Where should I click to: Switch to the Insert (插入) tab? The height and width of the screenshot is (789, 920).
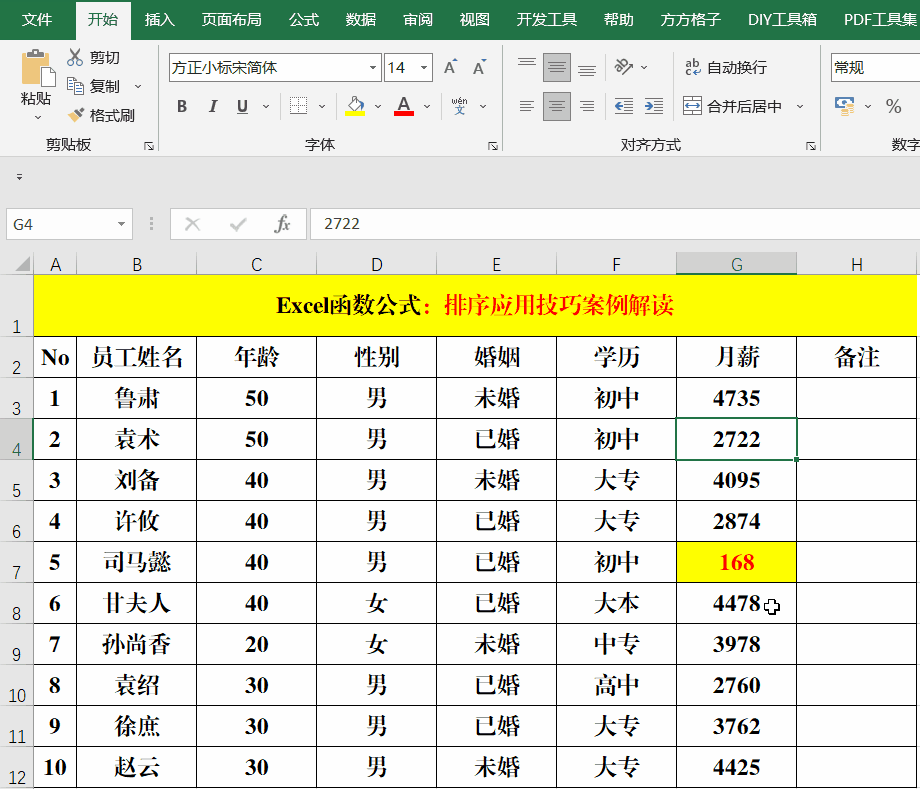coord(160,20)
